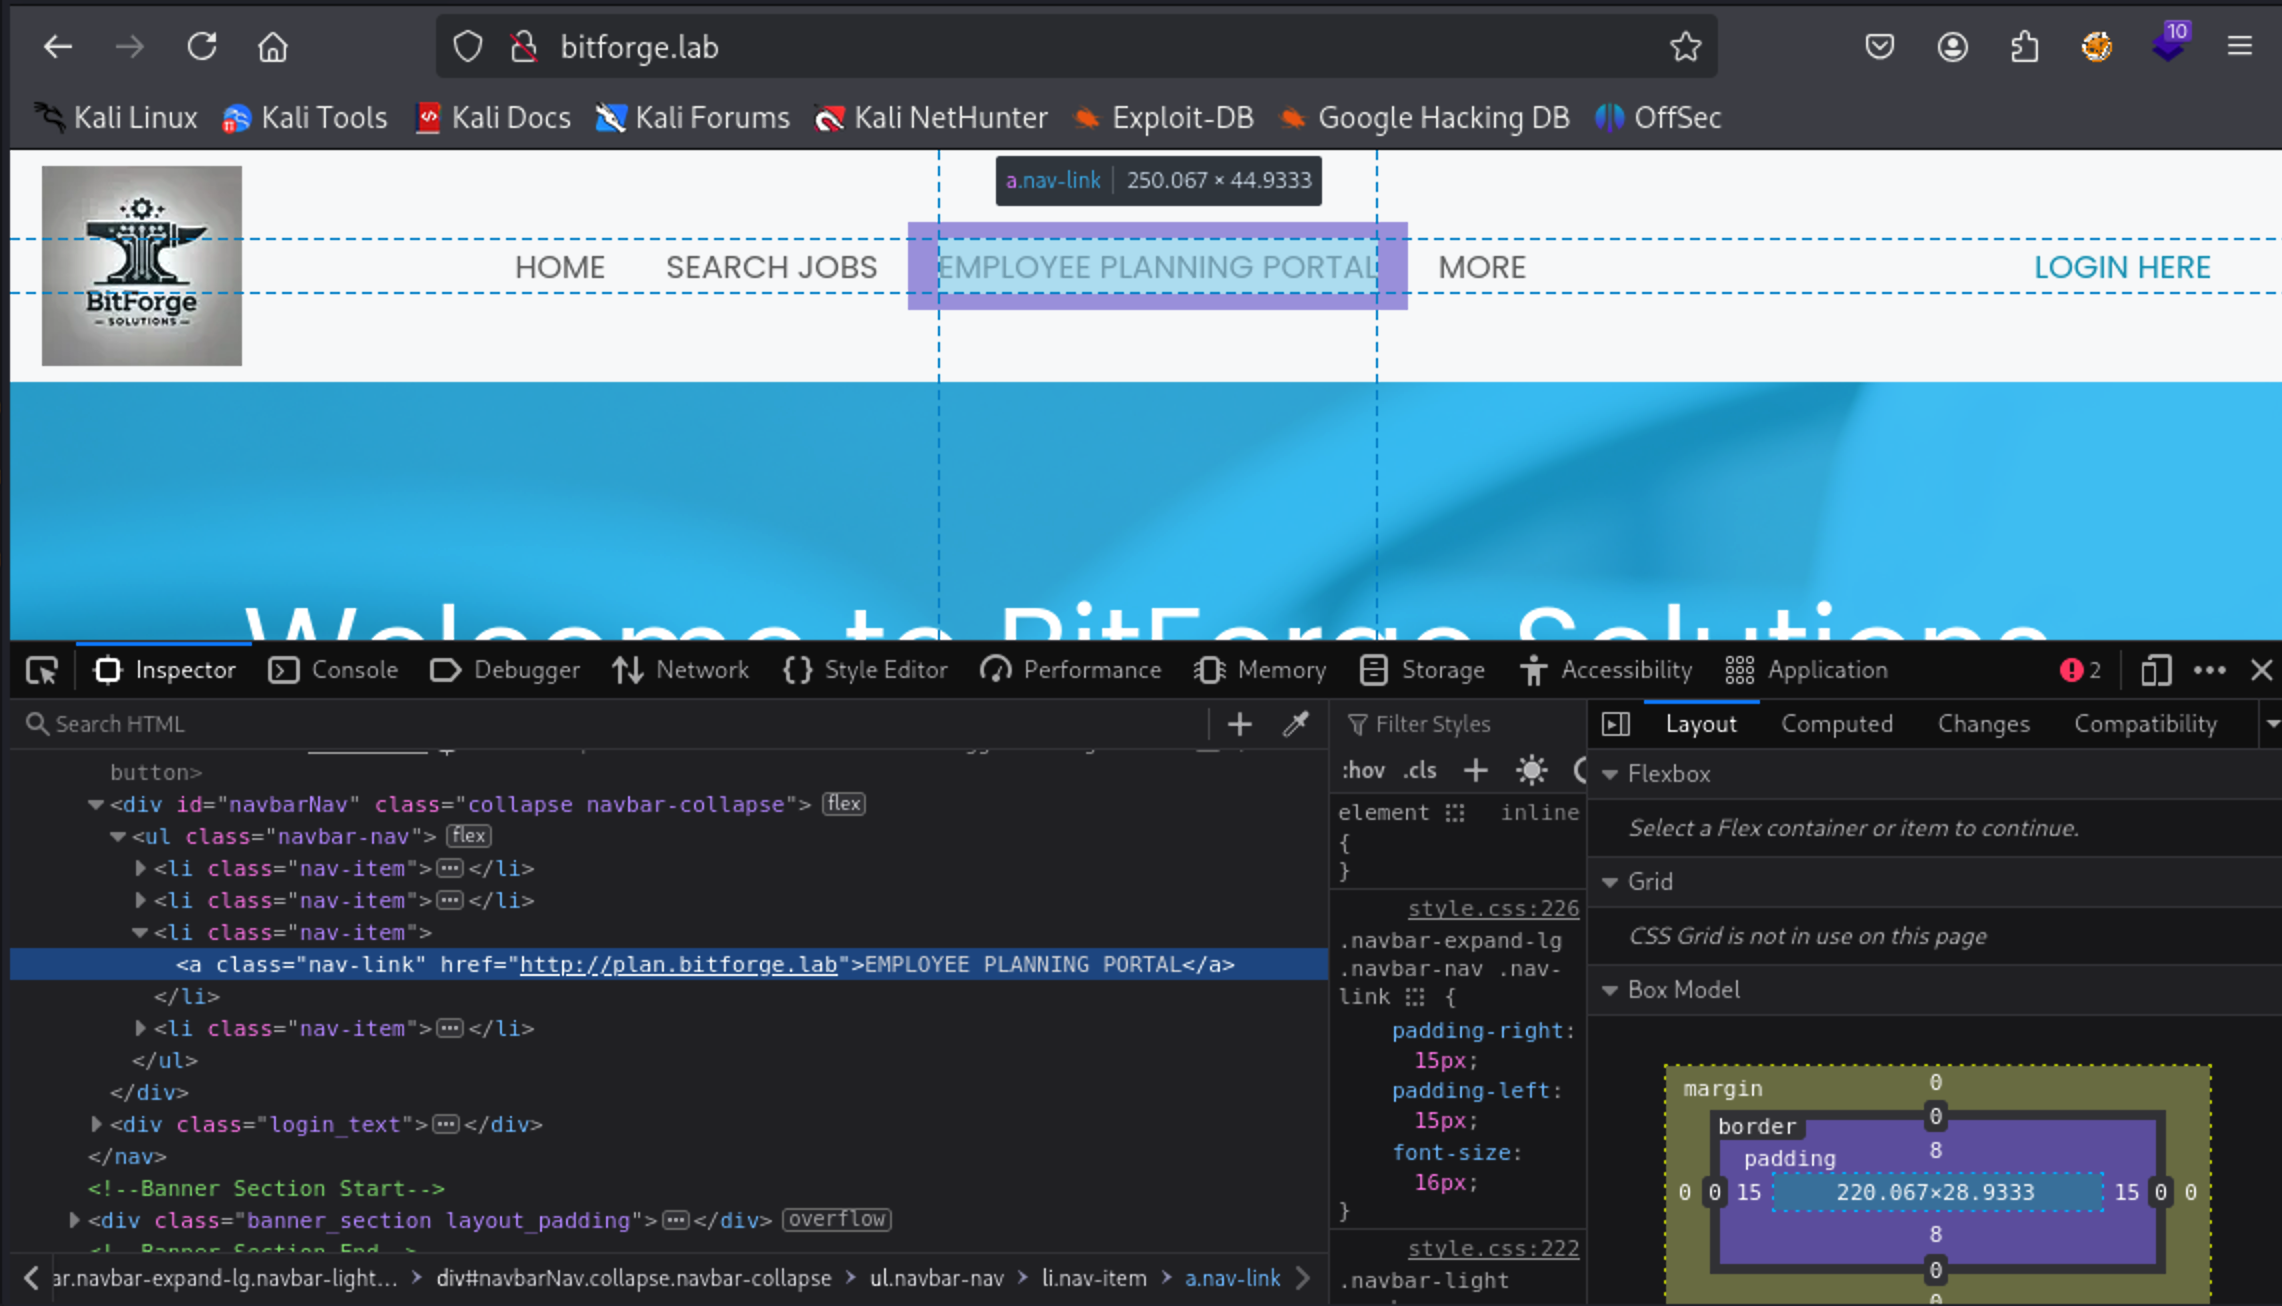Collapse the navbarNav div node
2282x1306 pixels.
coord(96,804)
